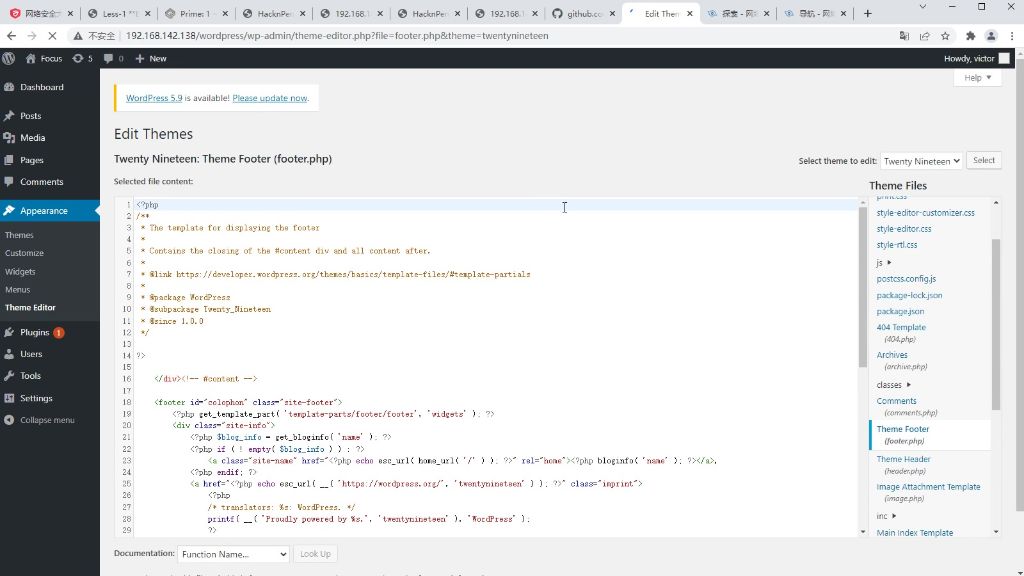
Task: Open Comments in the sidebar menu
Action: tap(41, 182)
